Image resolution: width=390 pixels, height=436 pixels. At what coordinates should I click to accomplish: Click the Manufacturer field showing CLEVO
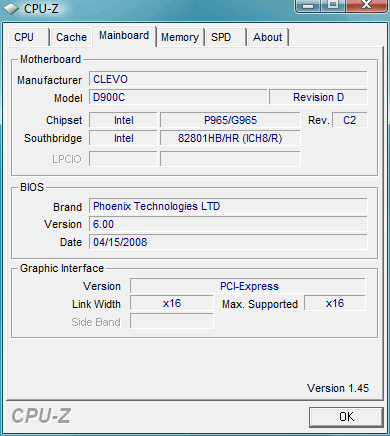[x=228, y=79]
